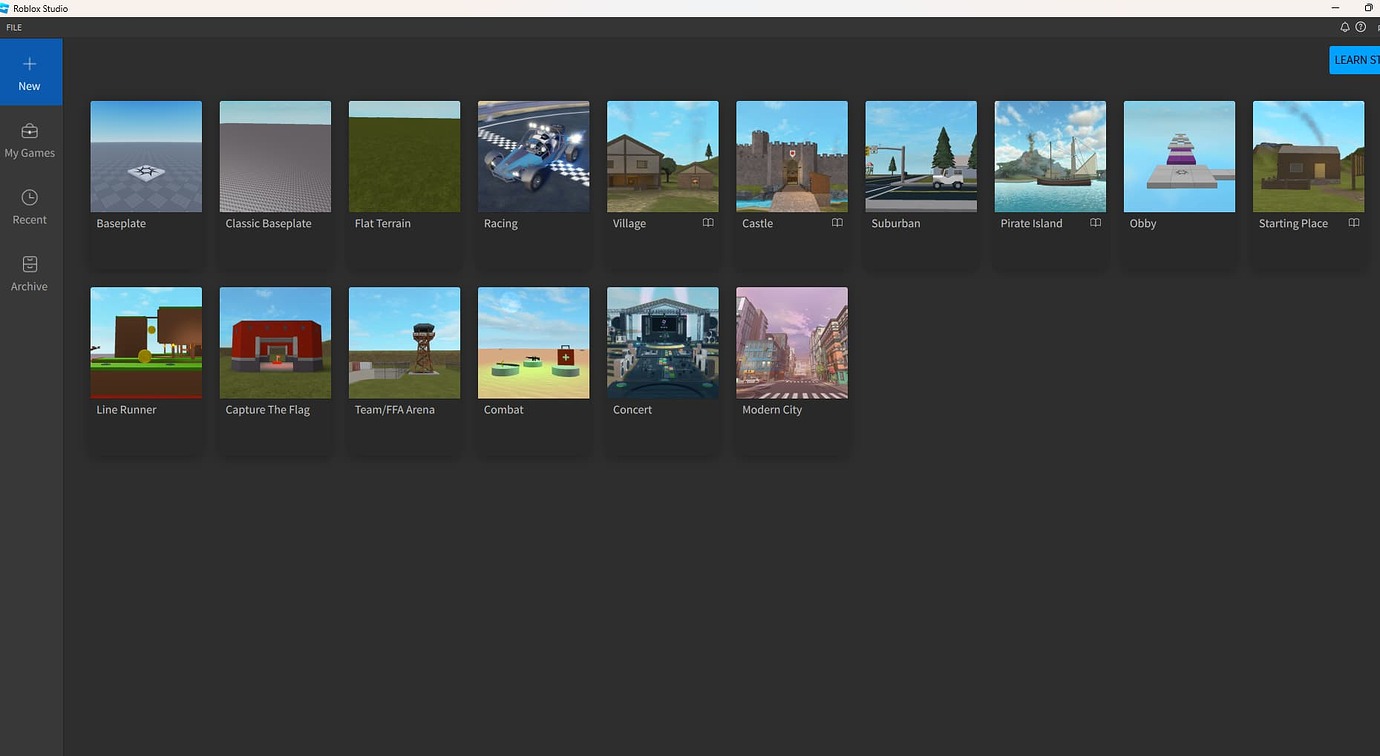Image resolution: width=1380 pixels, height=756 pixels.
Task: Click the notifications bell icon
Action: 1345,27
